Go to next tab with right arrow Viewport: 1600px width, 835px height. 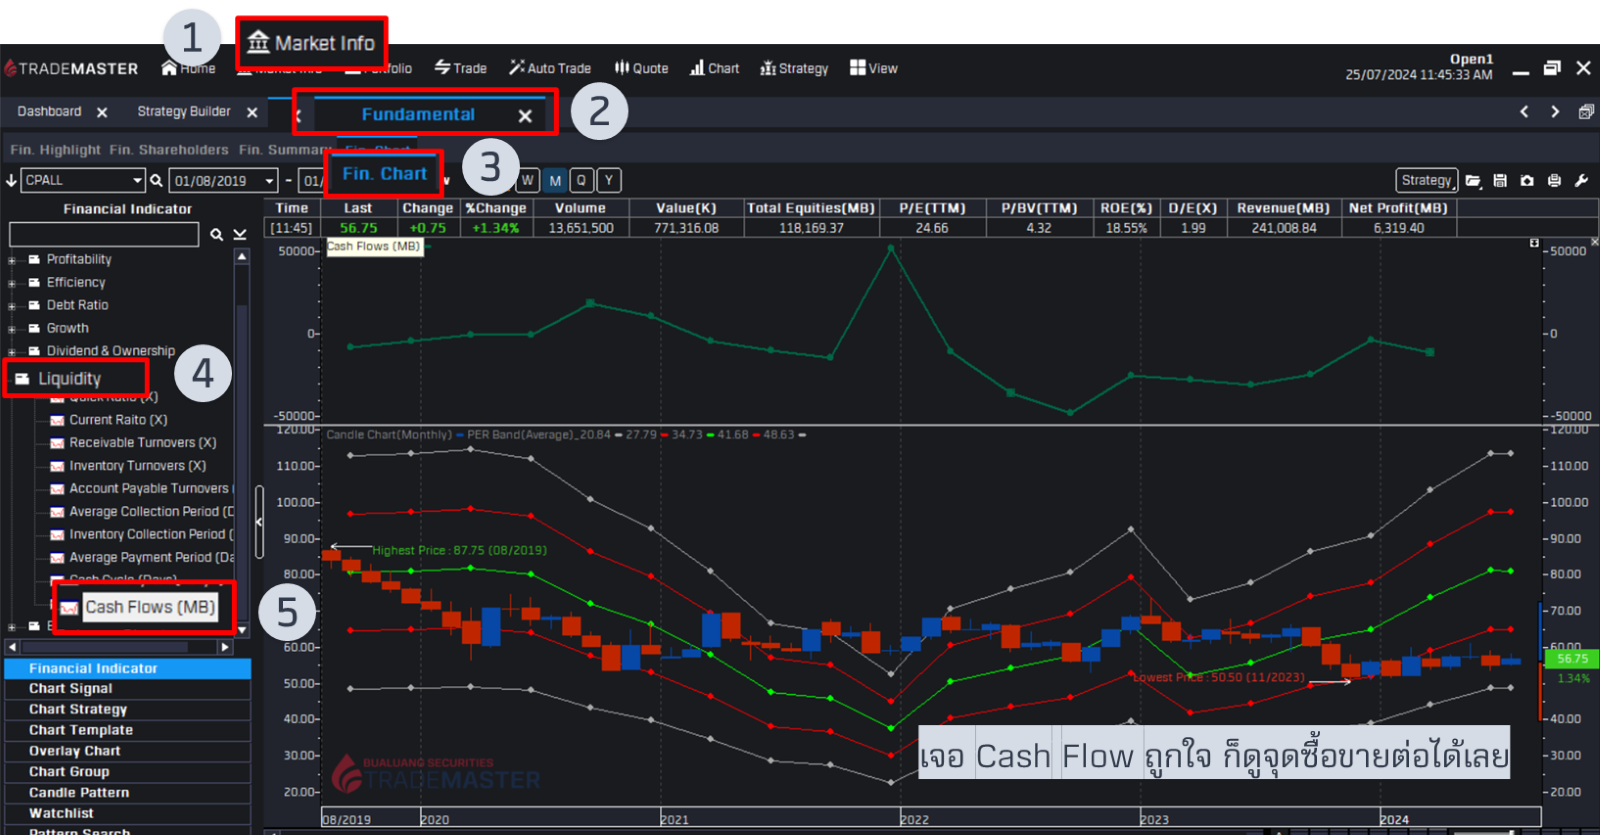click(x=1555, y=112)
